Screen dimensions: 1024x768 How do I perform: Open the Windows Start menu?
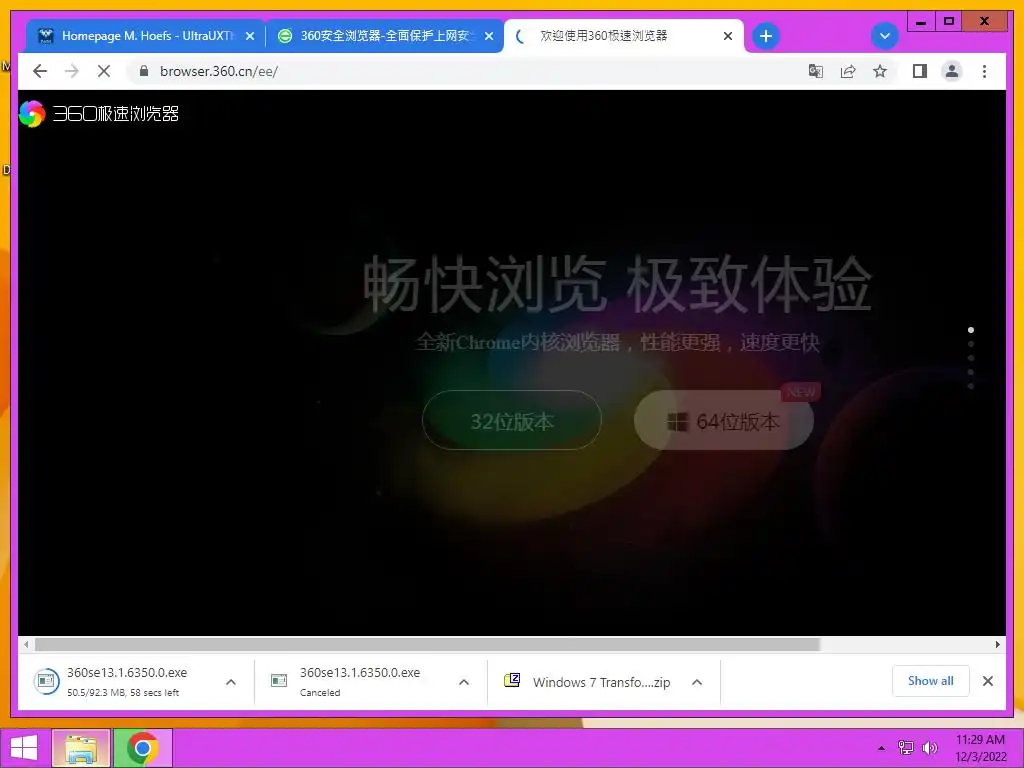[x=24, y=748]
